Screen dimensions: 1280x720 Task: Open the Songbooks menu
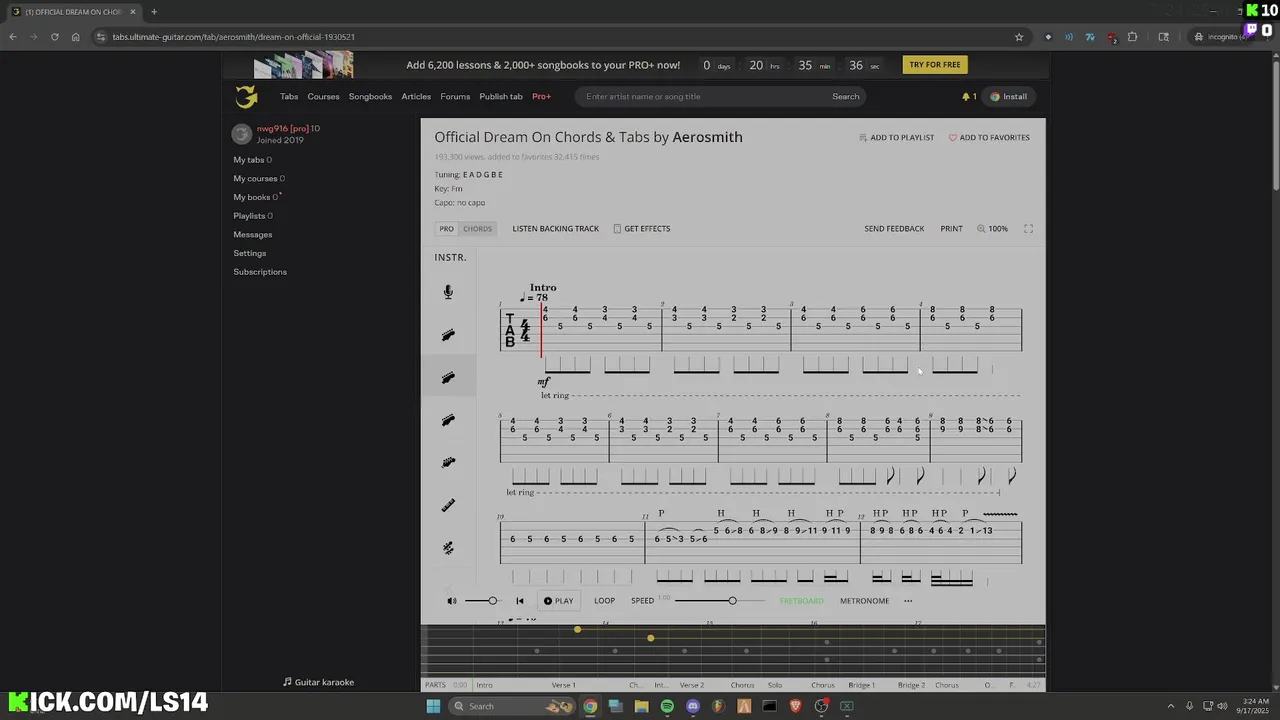370,97
